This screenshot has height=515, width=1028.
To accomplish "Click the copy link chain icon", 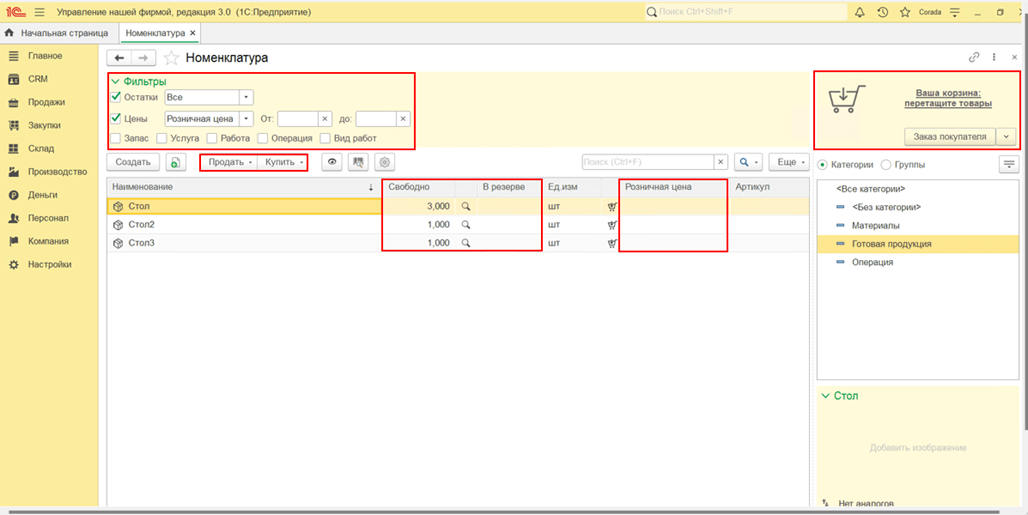I will click(975, 58).
